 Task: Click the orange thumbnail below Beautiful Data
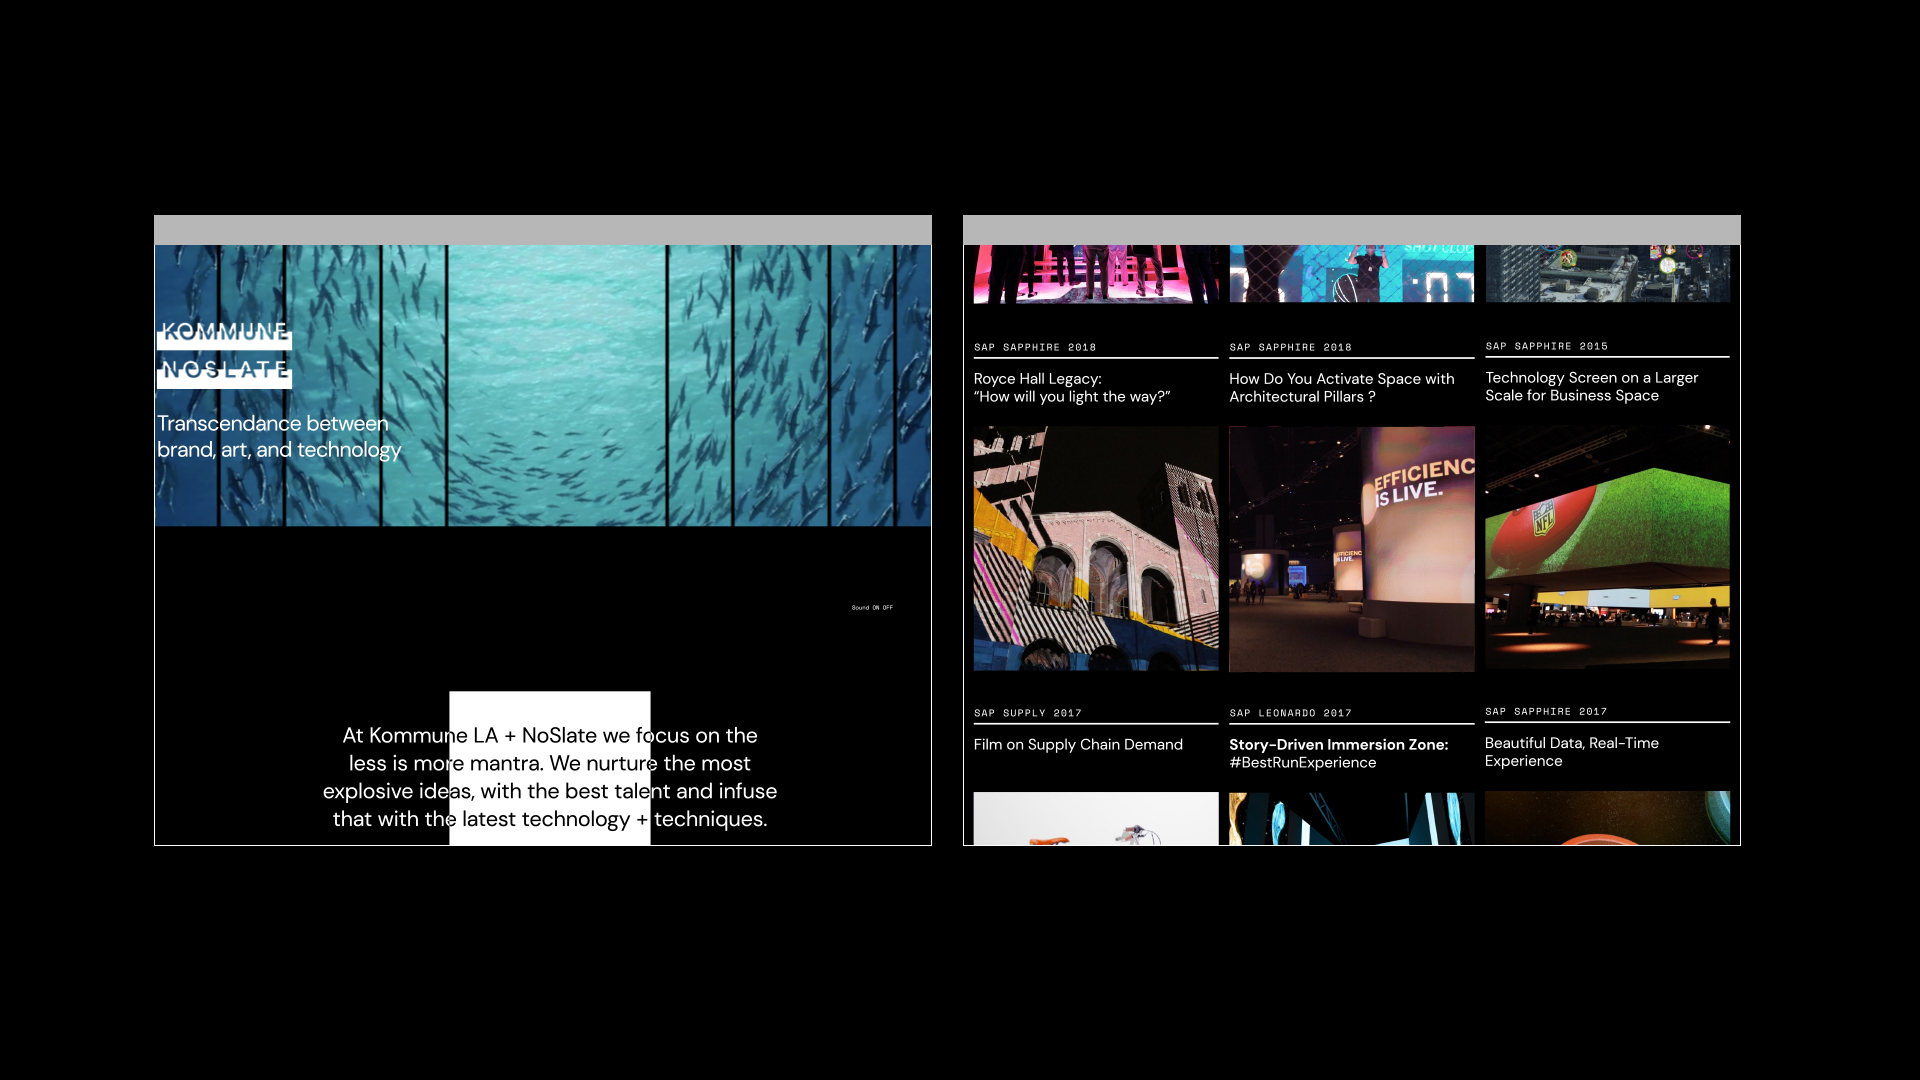(x=1607, y=818)
